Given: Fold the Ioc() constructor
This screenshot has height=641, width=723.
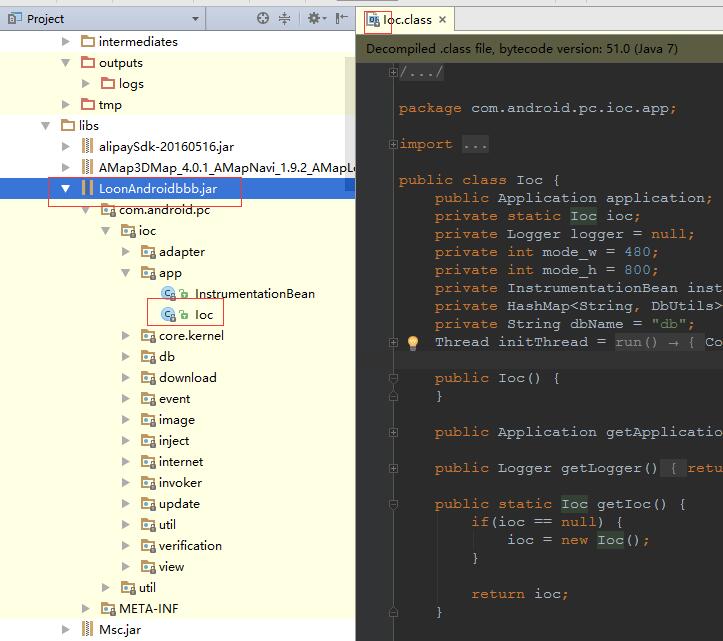Looking at the screenshot, I should point(393,379).
